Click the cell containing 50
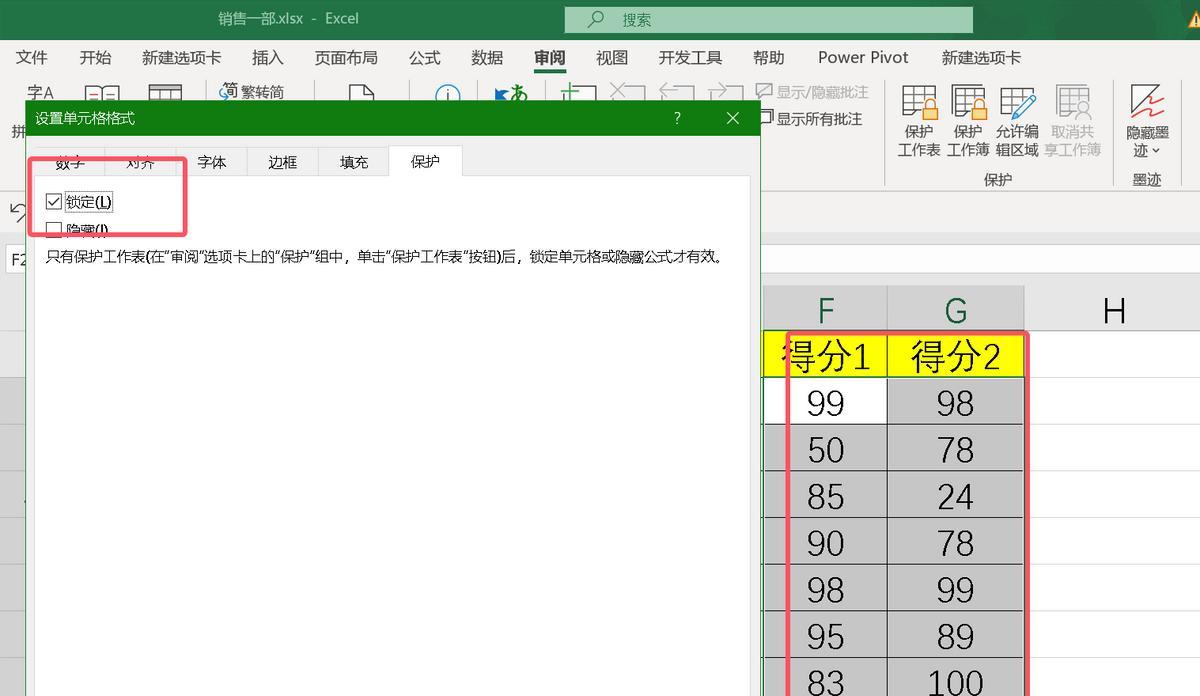The height and width of the screenshot is (696, 1200). pyautogui.click(x=825, y=449)
